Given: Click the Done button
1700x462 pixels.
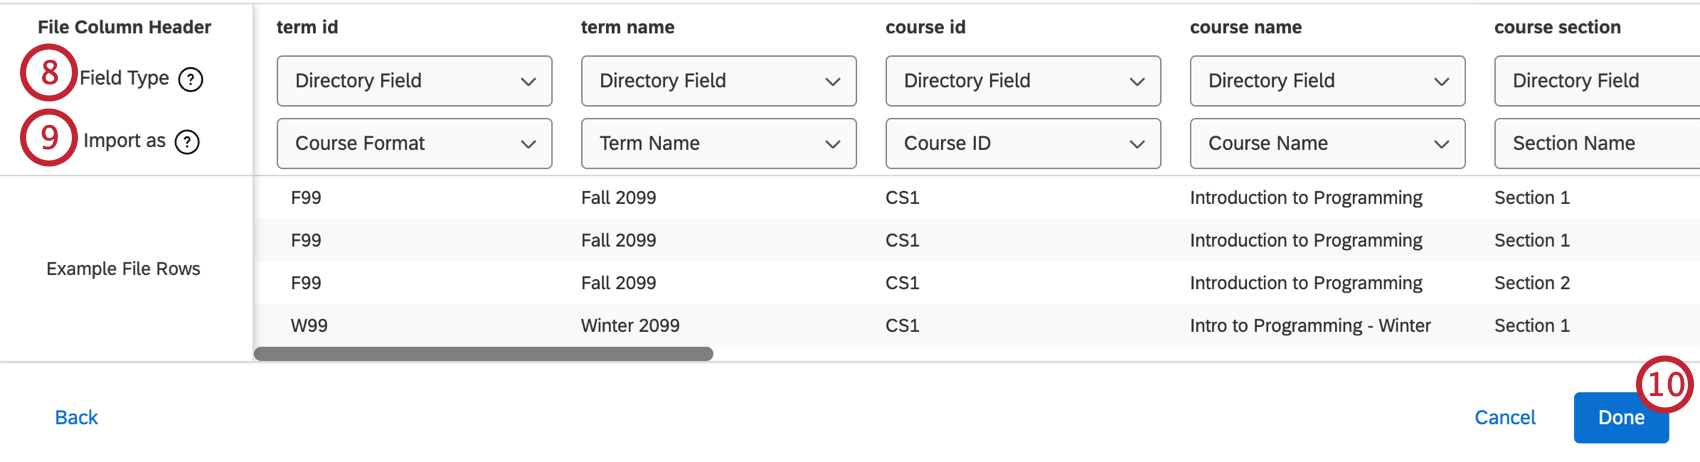Looking at the screenshot, I should [x=1620, y=418].
